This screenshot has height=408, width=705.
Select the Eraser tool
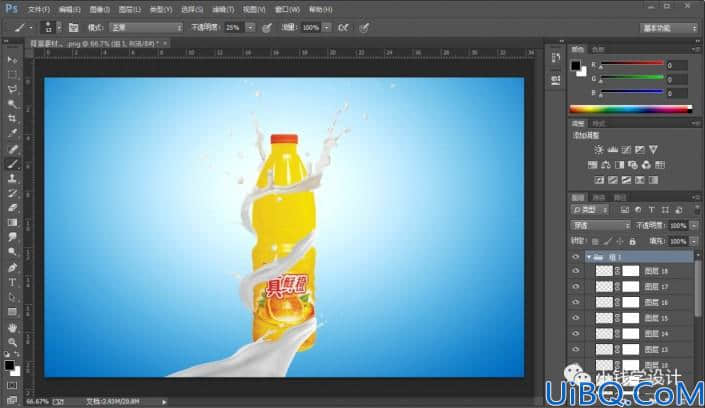click(x=12, y=208)
